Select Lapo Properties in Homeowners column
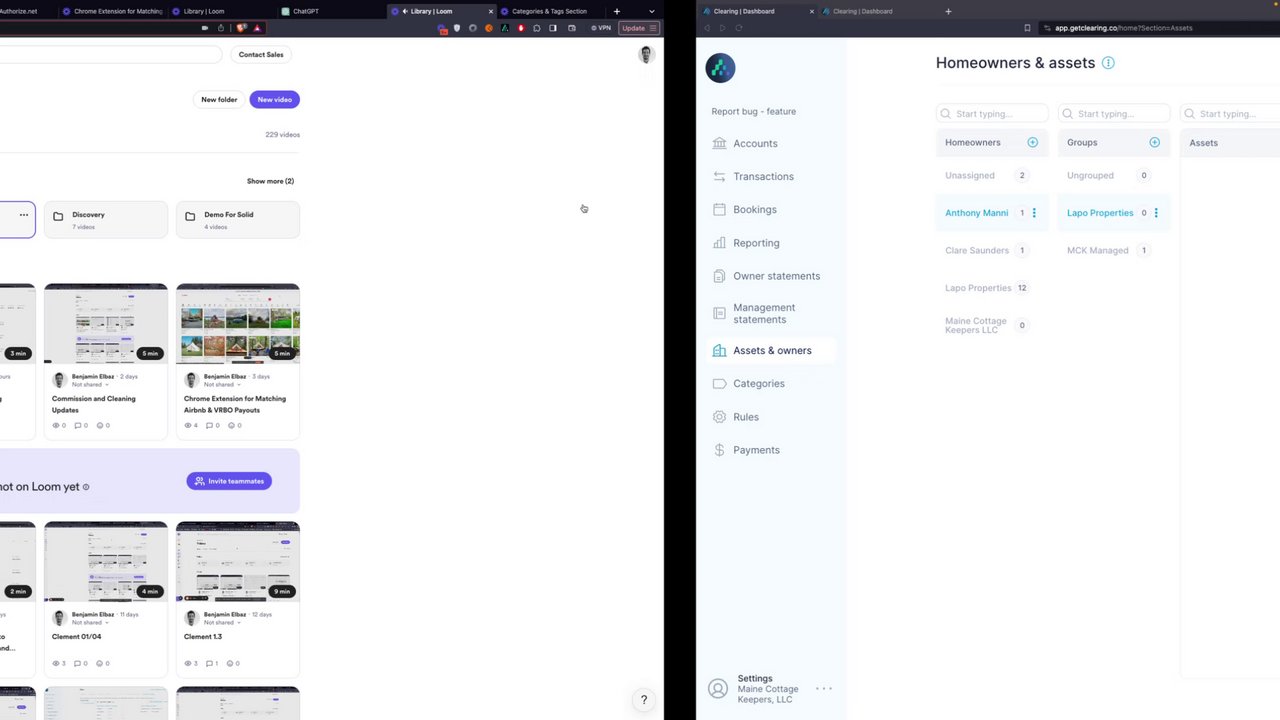Viewport: 1280px width, 720px height. pyautogui.click(x=992, y=288)
